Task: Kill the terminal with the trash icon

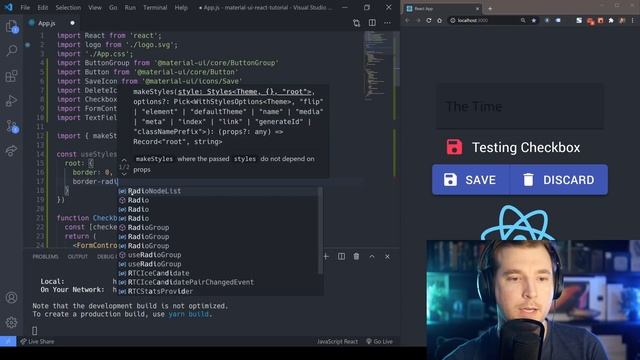Action: pos(356,256)
